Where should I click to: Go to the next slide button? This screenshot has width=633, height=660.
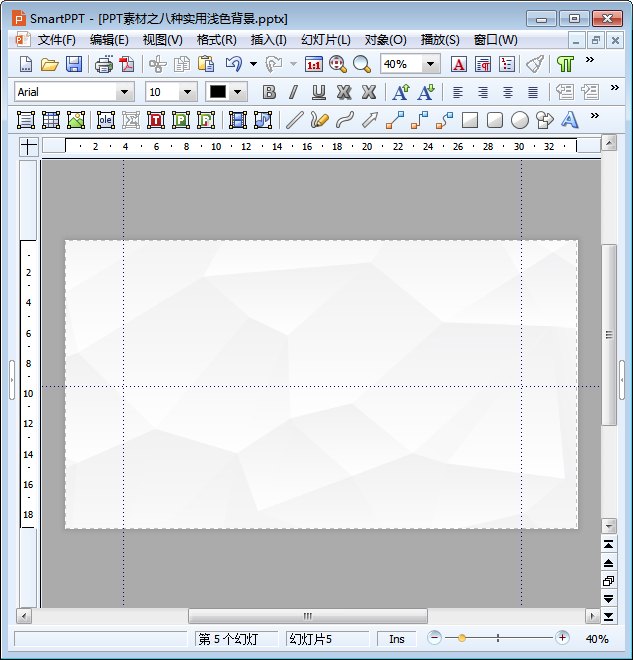tap(609, 599)
